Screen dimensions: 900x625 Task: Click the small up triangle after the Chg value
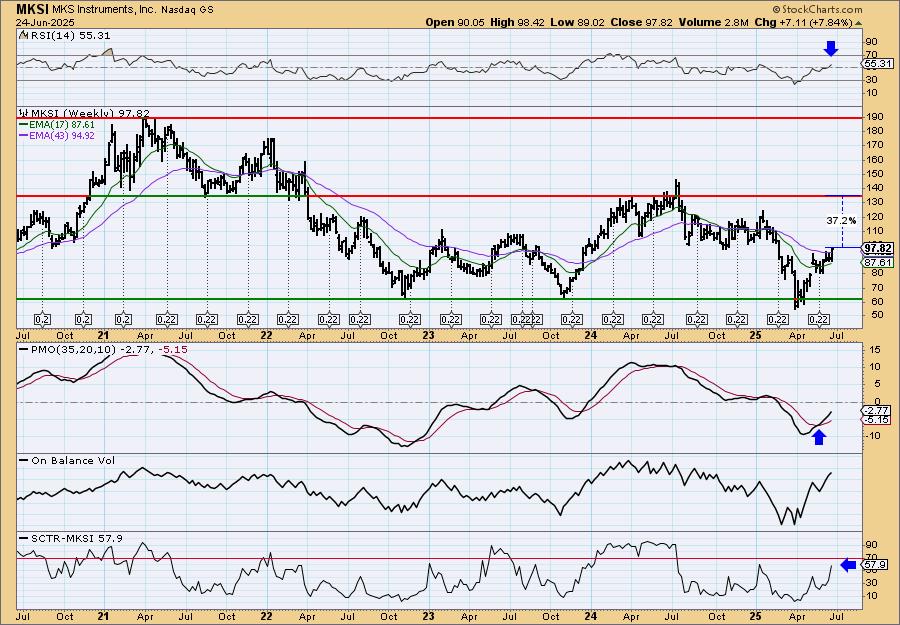point(859,23)
